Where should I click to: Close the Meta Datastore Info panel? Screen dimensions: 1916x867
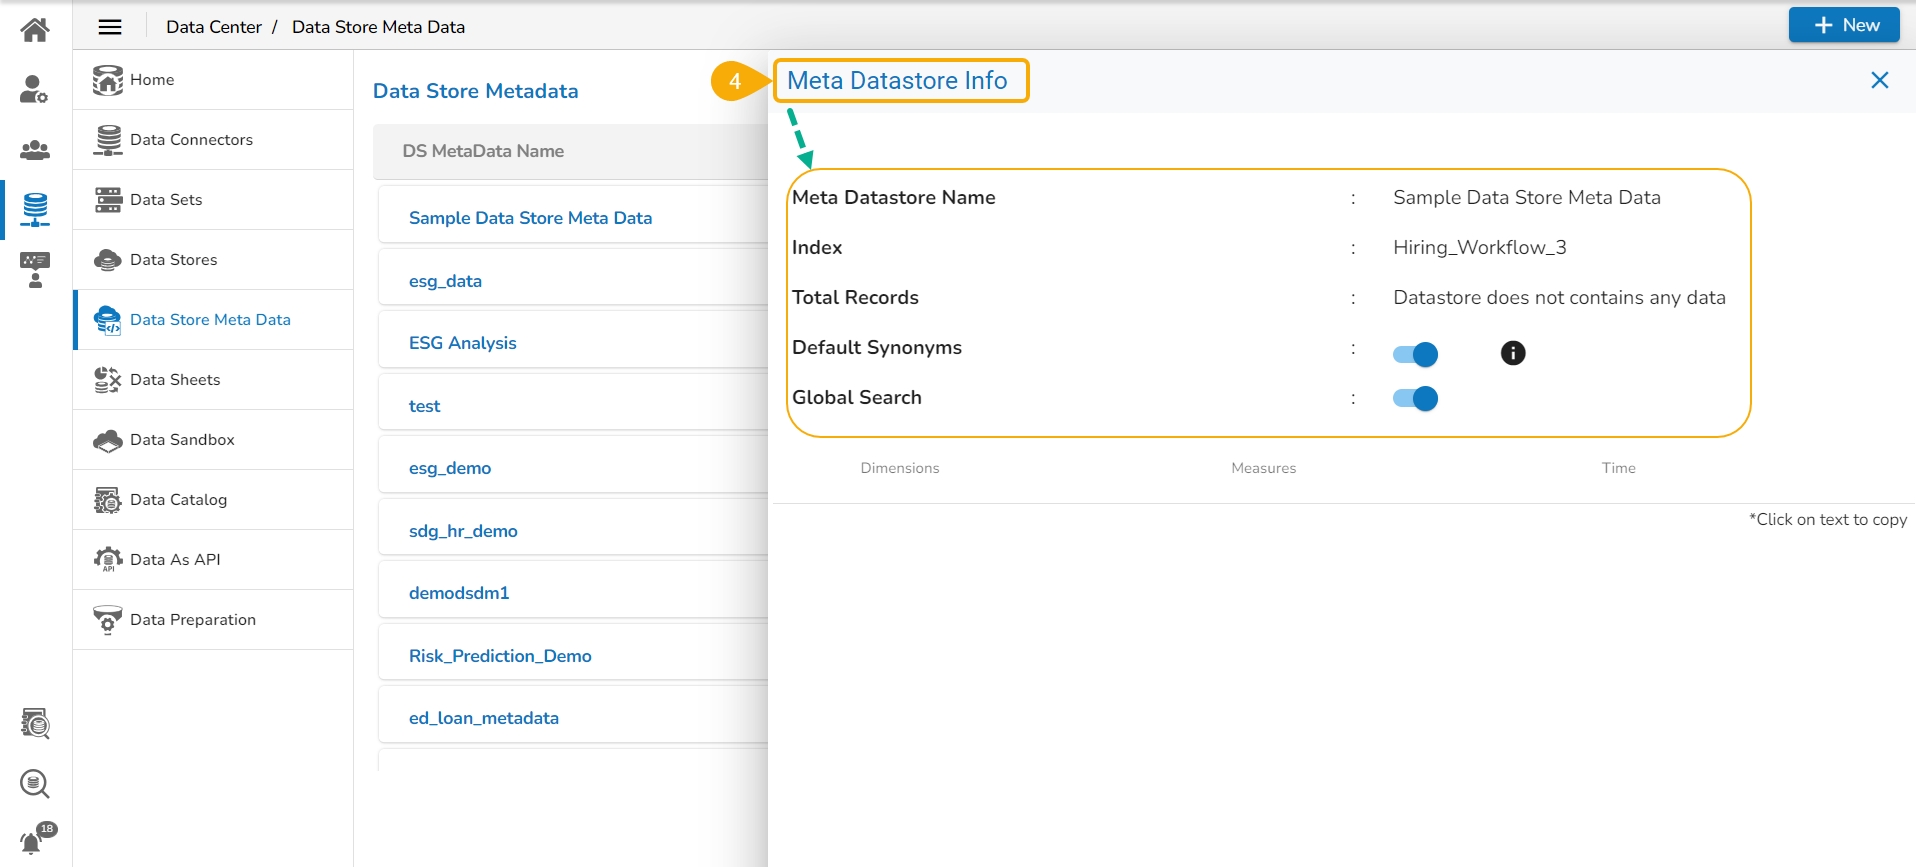coord(1879,80)
